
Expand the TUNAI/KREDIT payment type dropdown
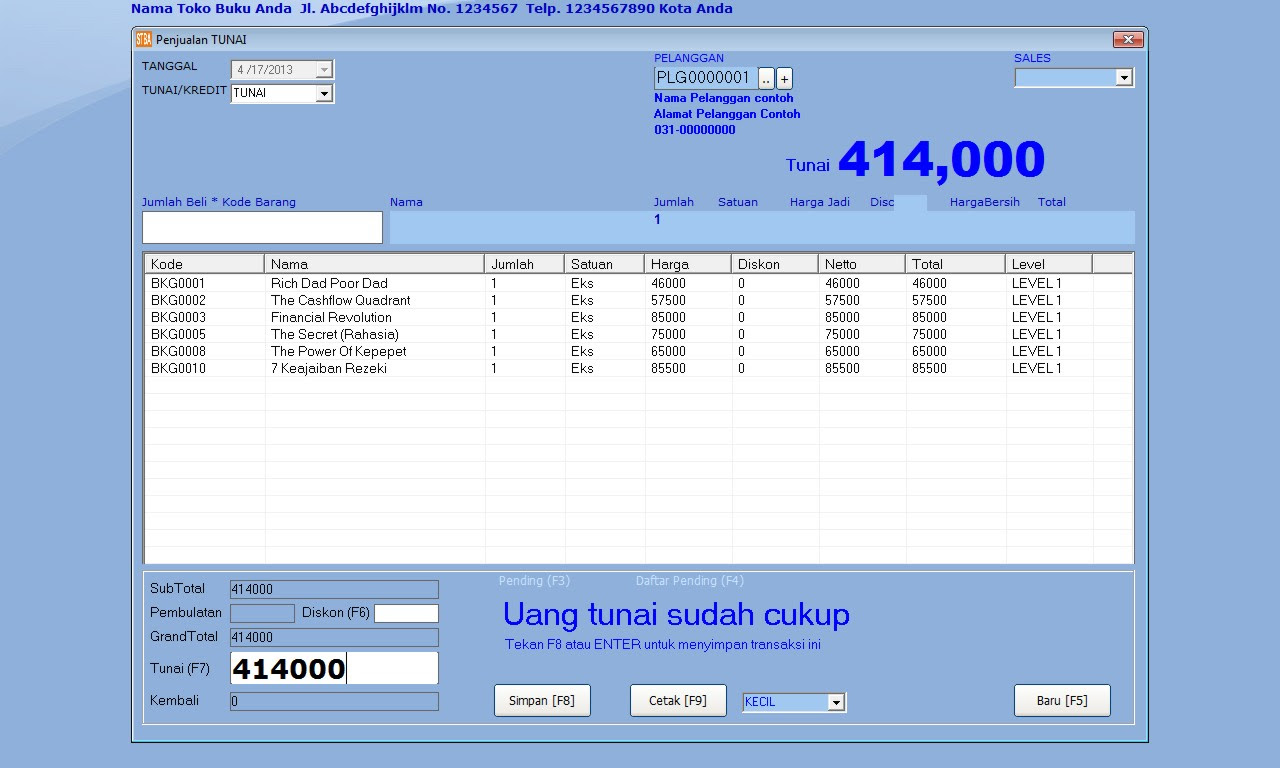[x=323, y=94]
